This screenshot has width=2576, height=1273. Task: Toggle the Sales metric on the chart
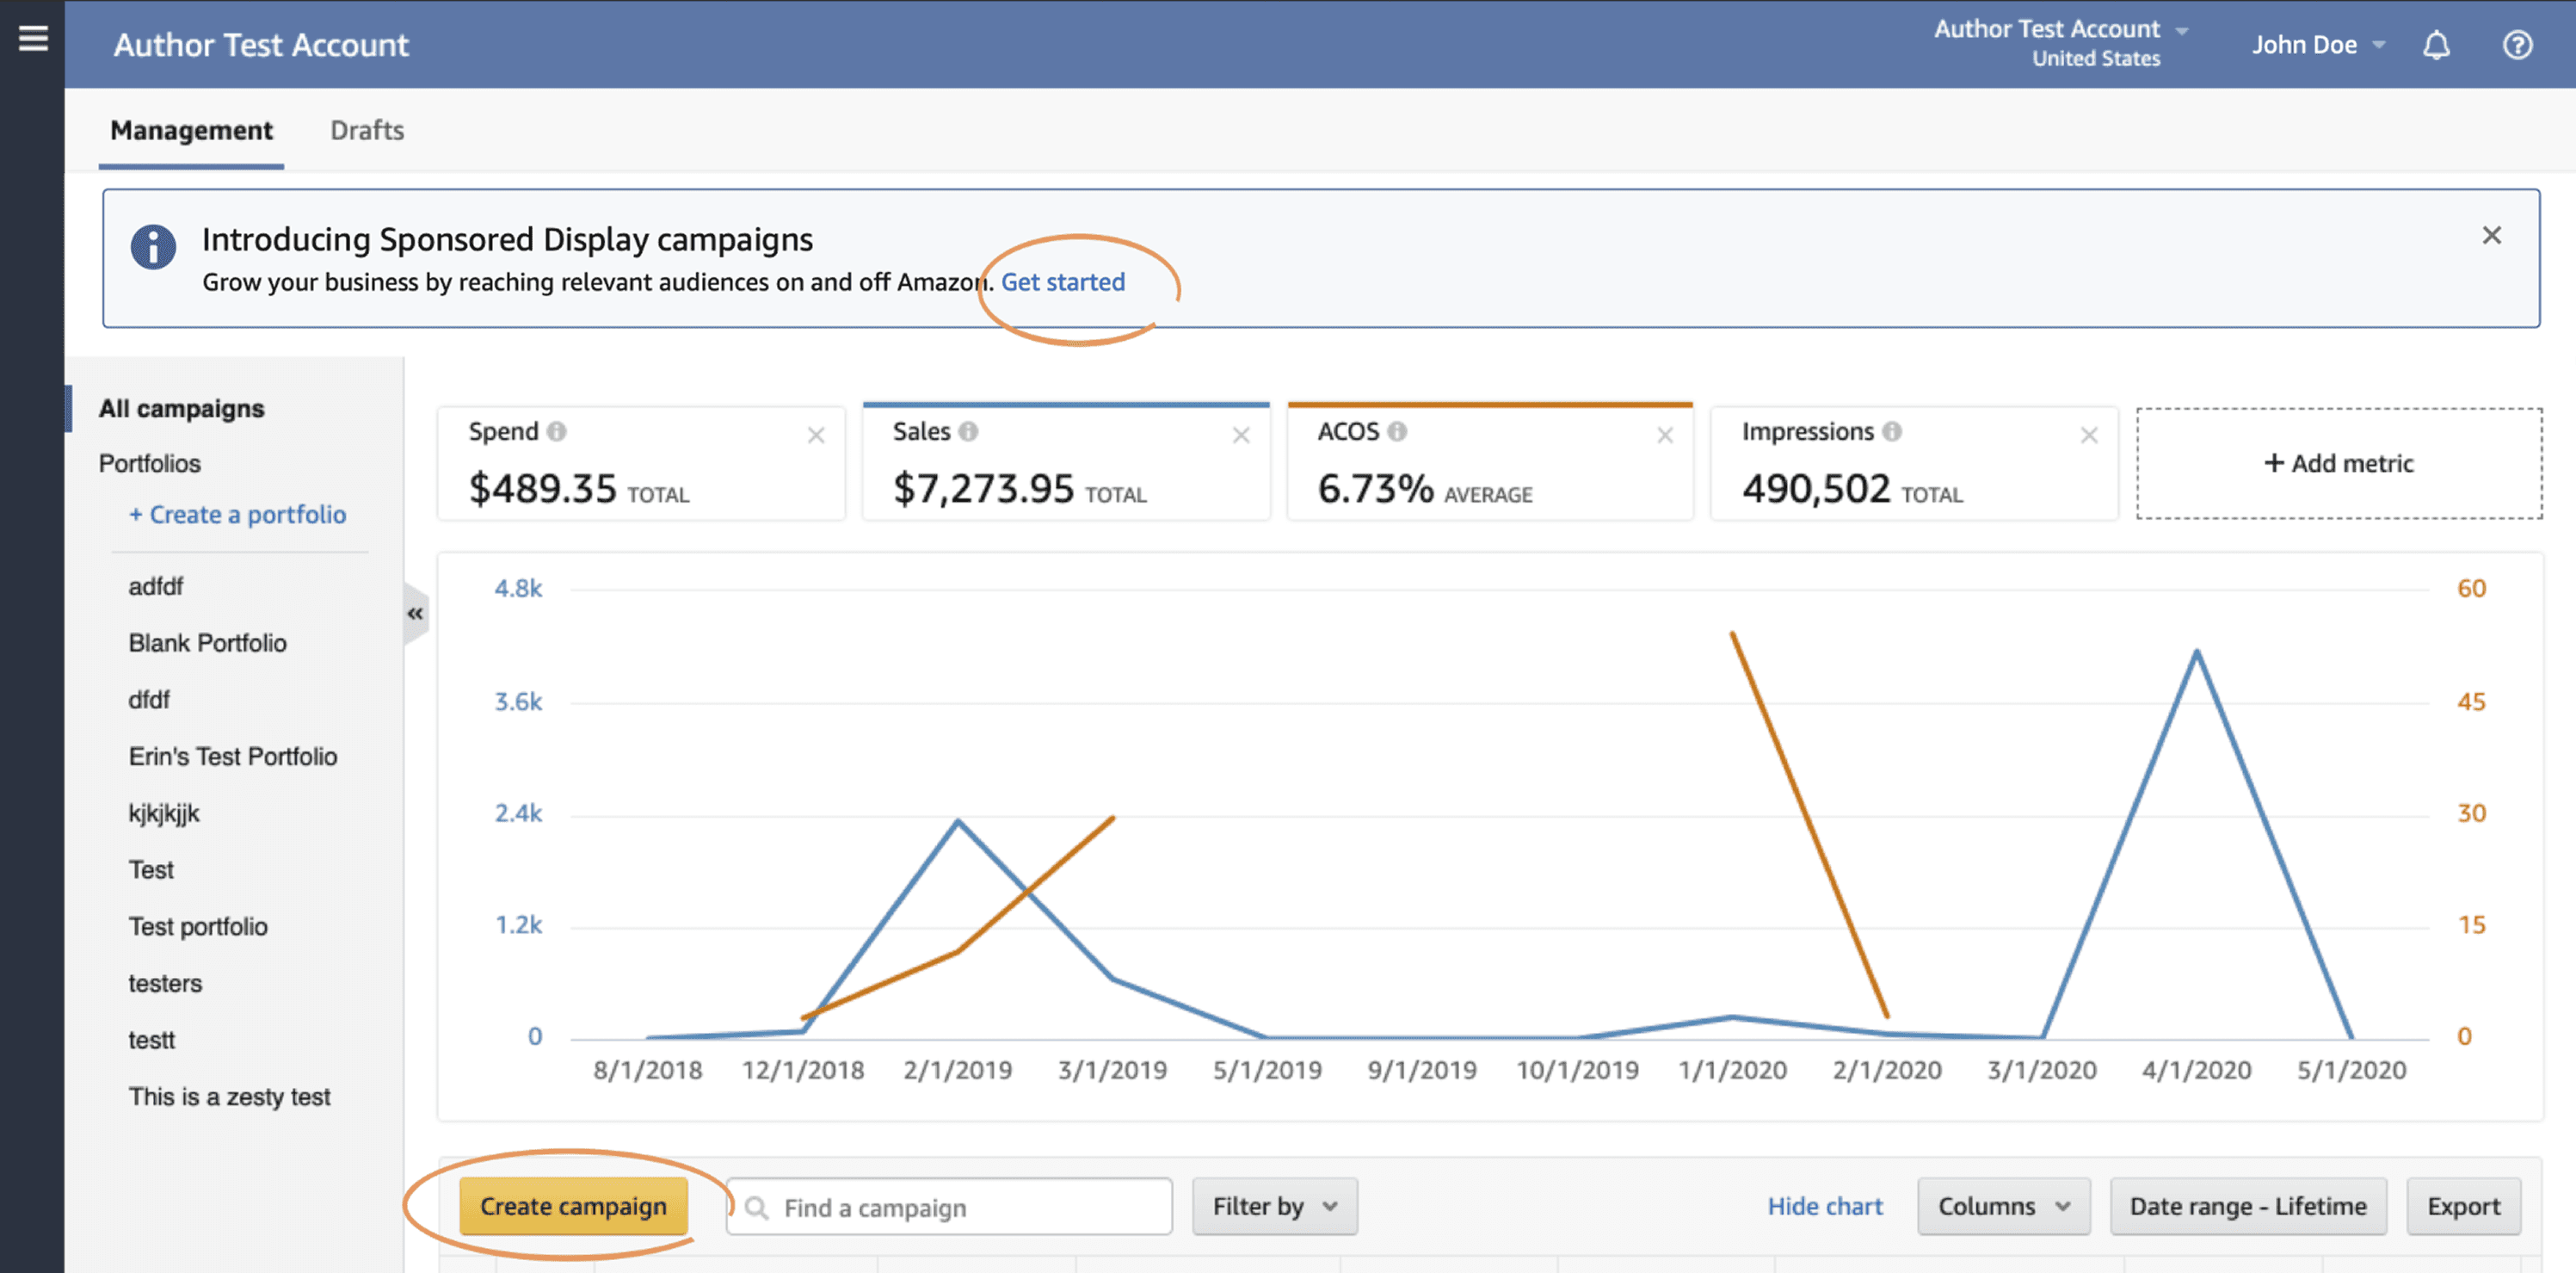1065,462
